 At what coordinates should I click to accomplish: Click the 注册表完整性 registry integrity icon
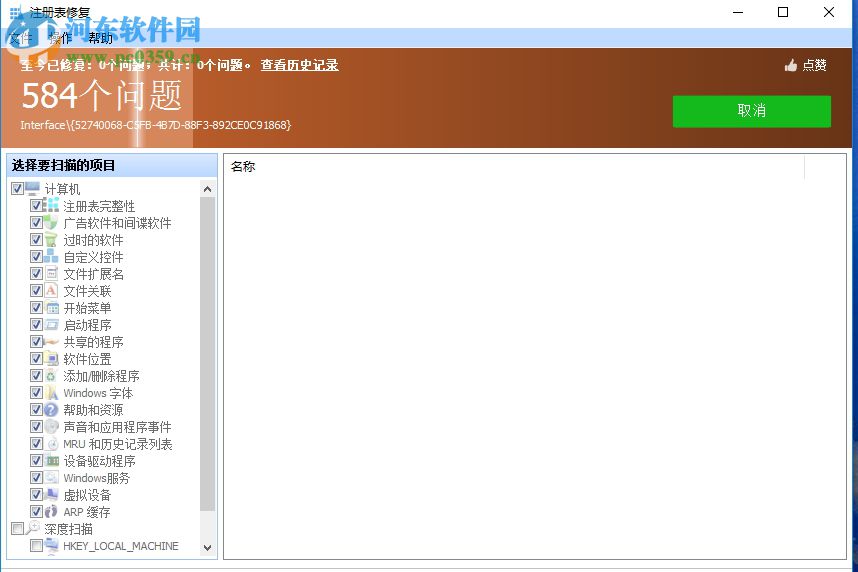(x=51, y=206)
